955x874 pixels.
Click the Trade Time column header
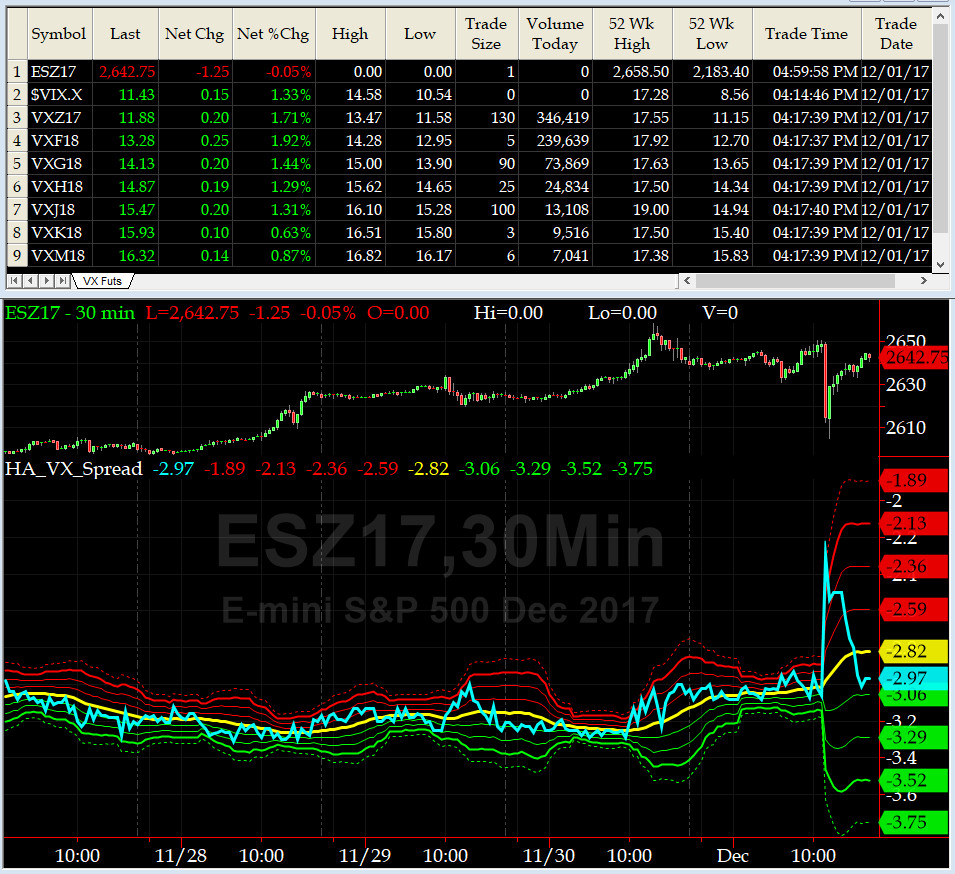[807, 34]
